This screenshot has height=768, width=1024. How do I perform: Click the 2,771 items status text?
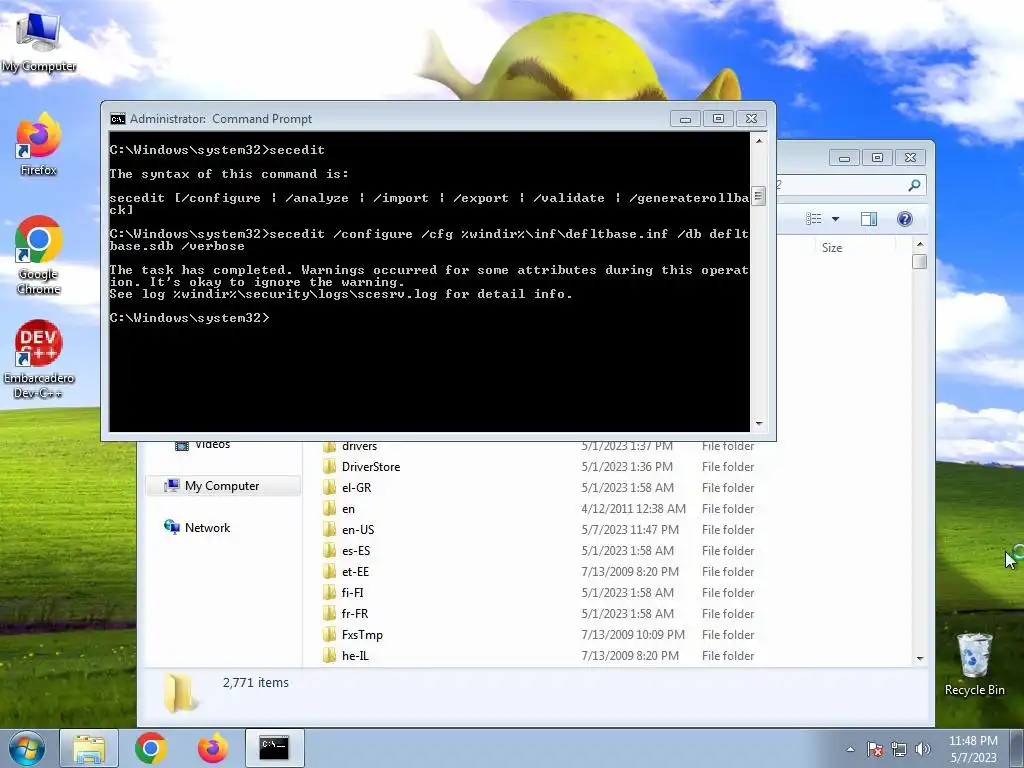click(255, 682)
